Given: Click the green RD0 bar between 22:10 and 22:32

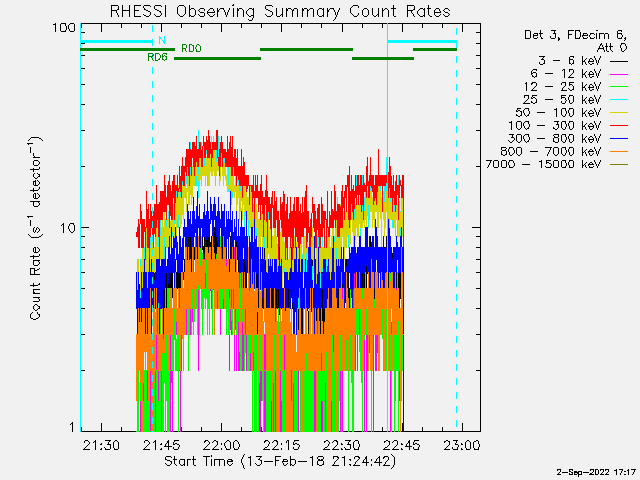Looking at the screenshot, I should pos(307,49).
